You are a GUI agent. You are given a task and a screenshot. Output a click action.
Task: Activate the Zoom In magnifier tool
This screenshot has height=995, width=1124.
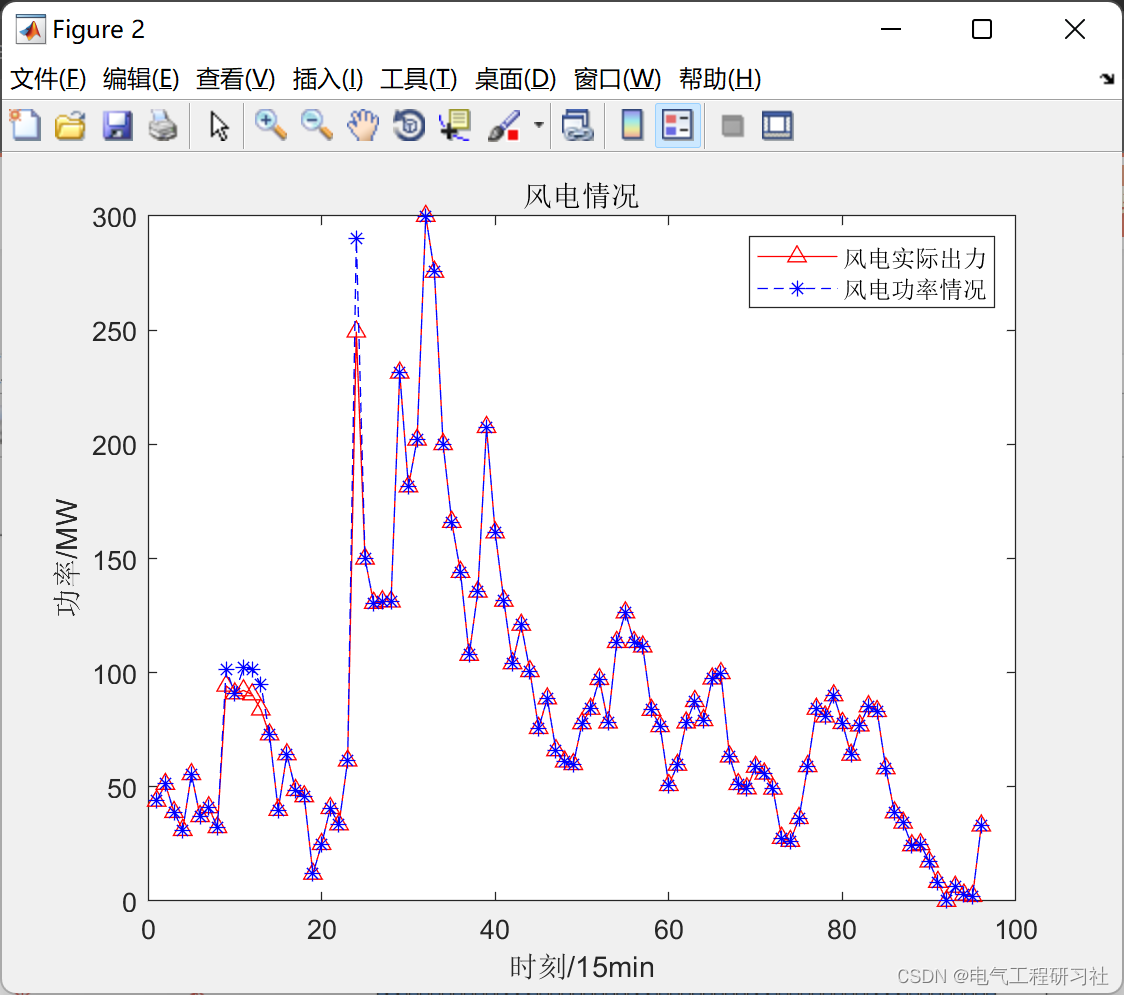(x=271, y=125)
